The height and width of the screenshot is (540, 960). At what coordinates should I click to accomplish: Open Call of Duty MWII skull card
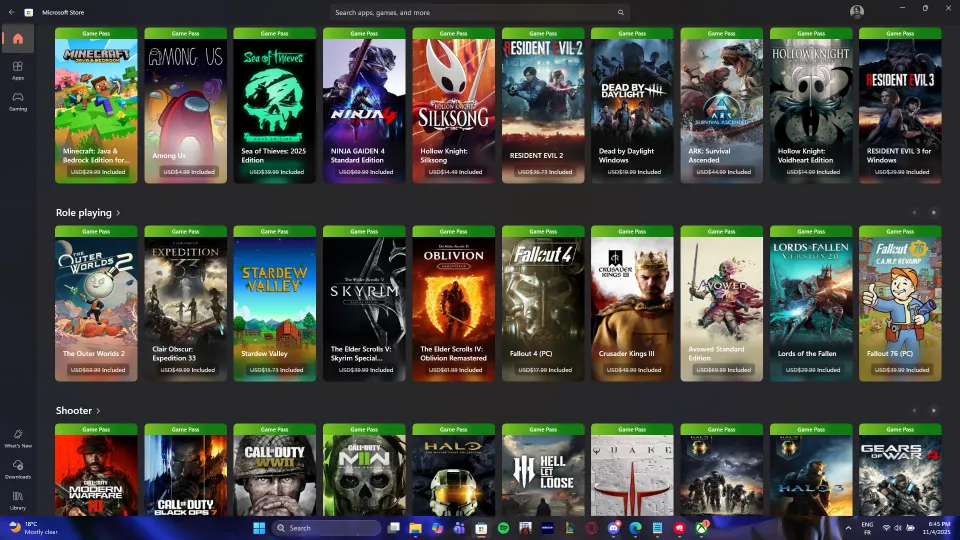pyautogui.click(x=364, y=470)
